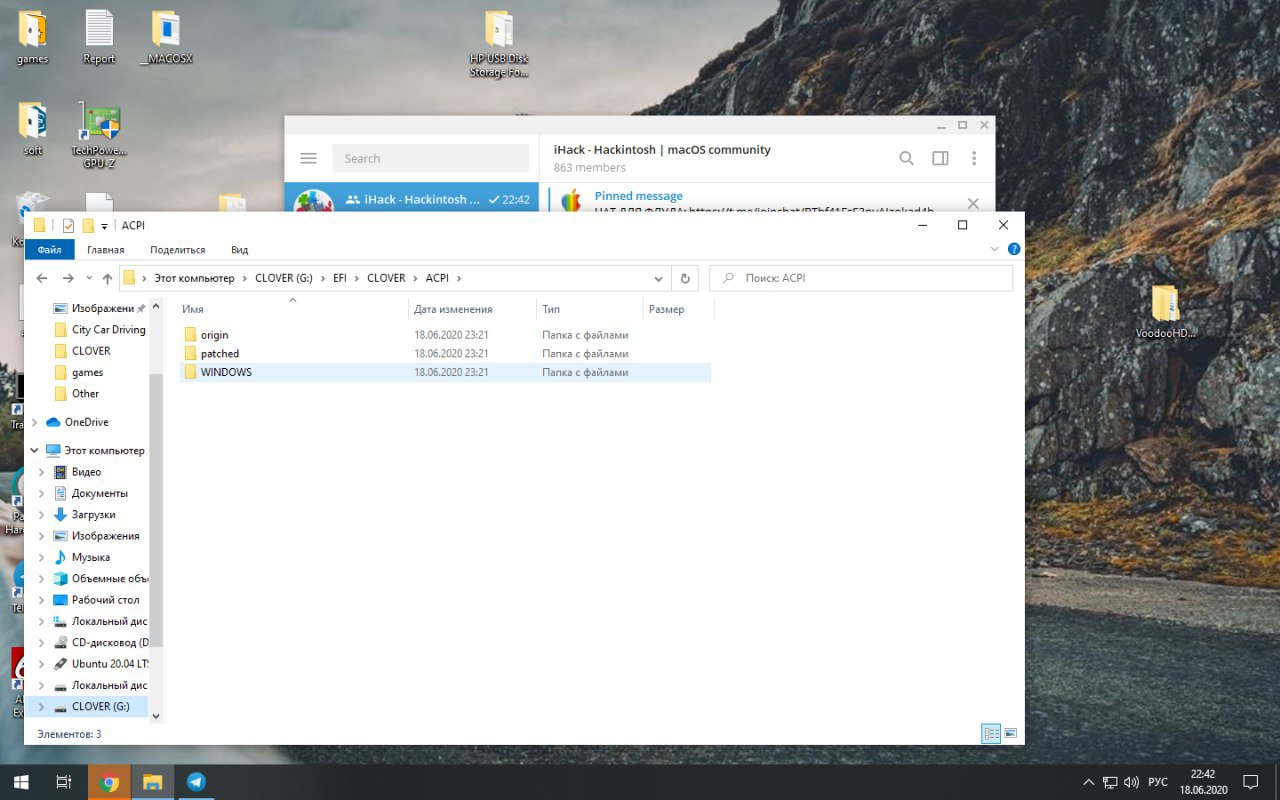Select the Other folder in navigation pane
The image size is (1280, 800).
tap(85, 393)
